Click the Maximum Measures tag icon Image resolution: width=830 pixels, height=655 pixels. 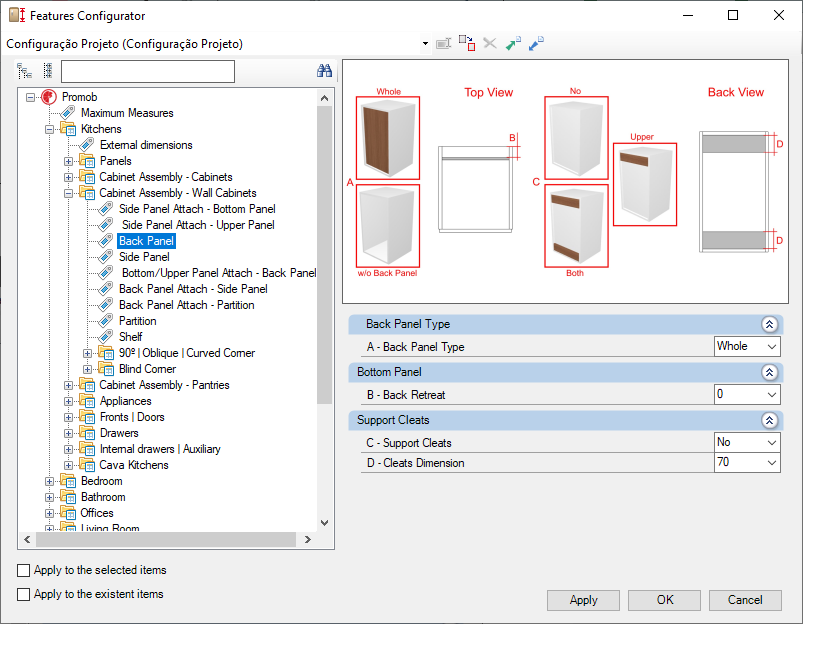[x=68, y=113]
